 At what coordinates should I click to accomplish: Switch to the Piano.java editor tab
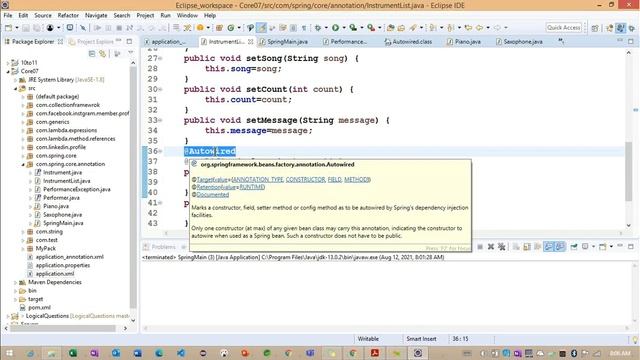[x=464, y=42]
